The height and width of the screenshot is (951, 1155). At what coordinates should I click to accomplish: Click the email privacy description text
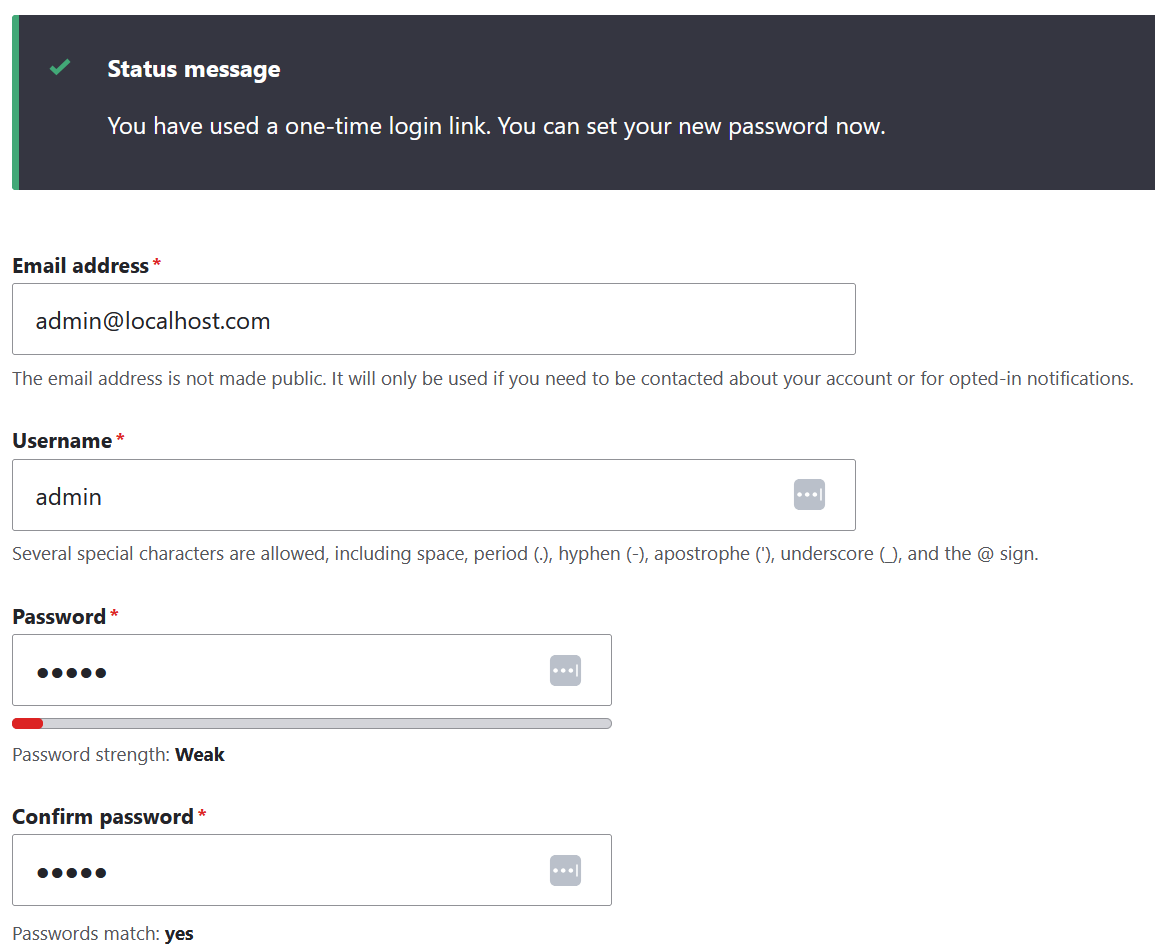click(x=572, y=379)
